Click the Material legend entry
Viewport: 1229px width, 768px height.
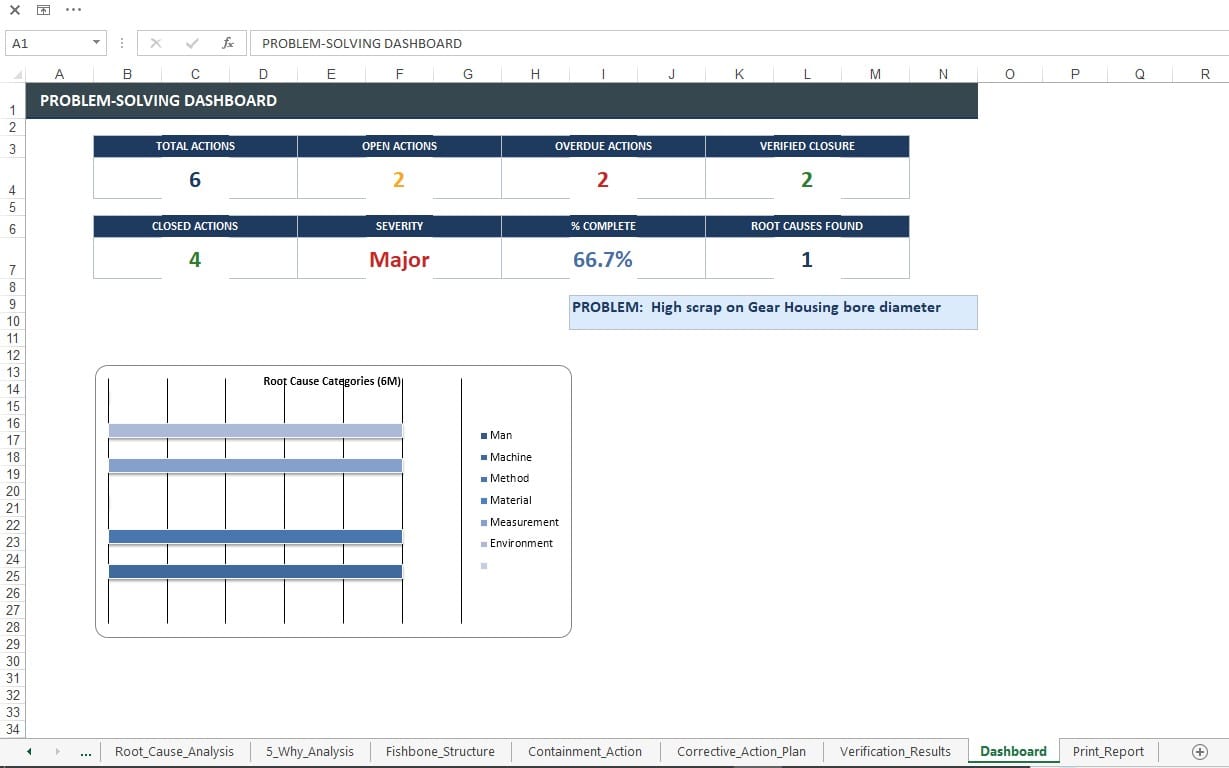[x=506, y=500]
